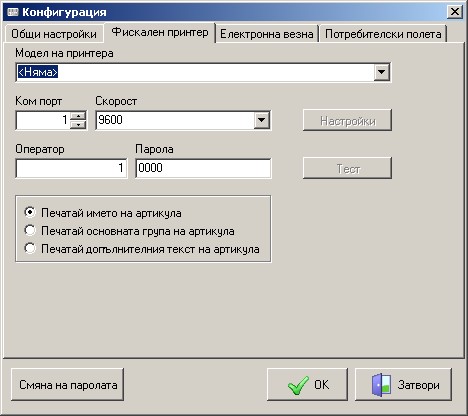Go to Потребителски полета tab
Image resolution: width=468 pixels, height=416 pixels.
tap(383, 34)
